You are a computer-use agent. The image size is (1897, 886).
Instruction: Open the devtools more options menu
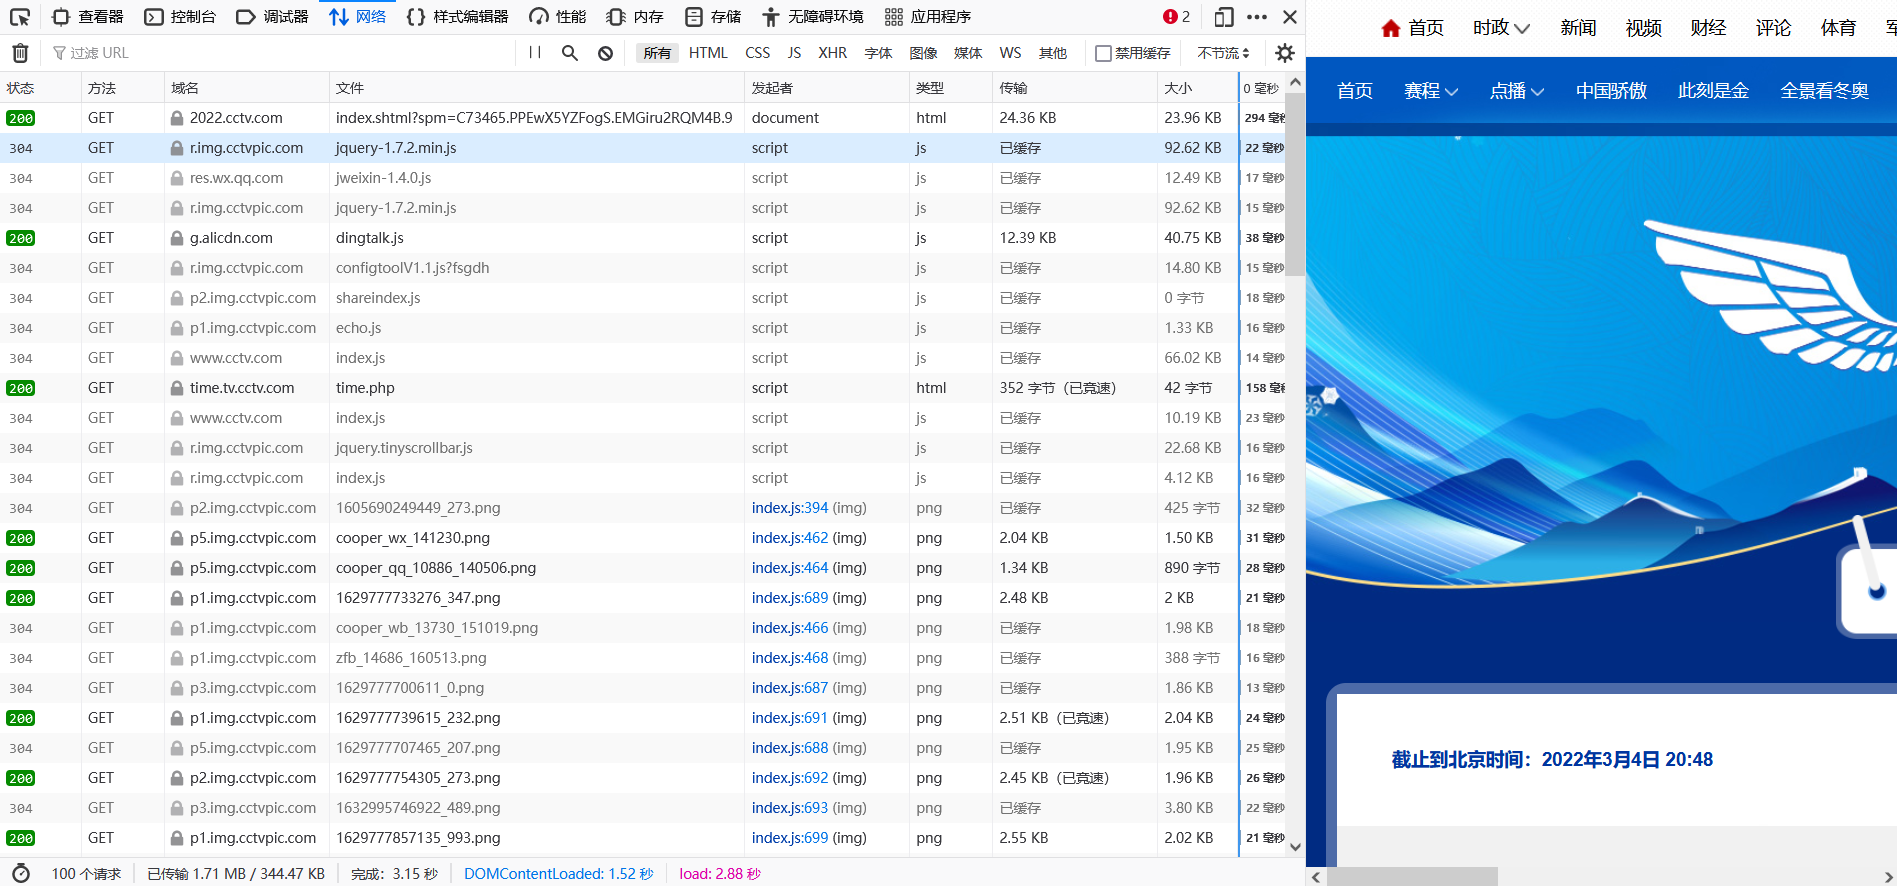coord(1257,17)
